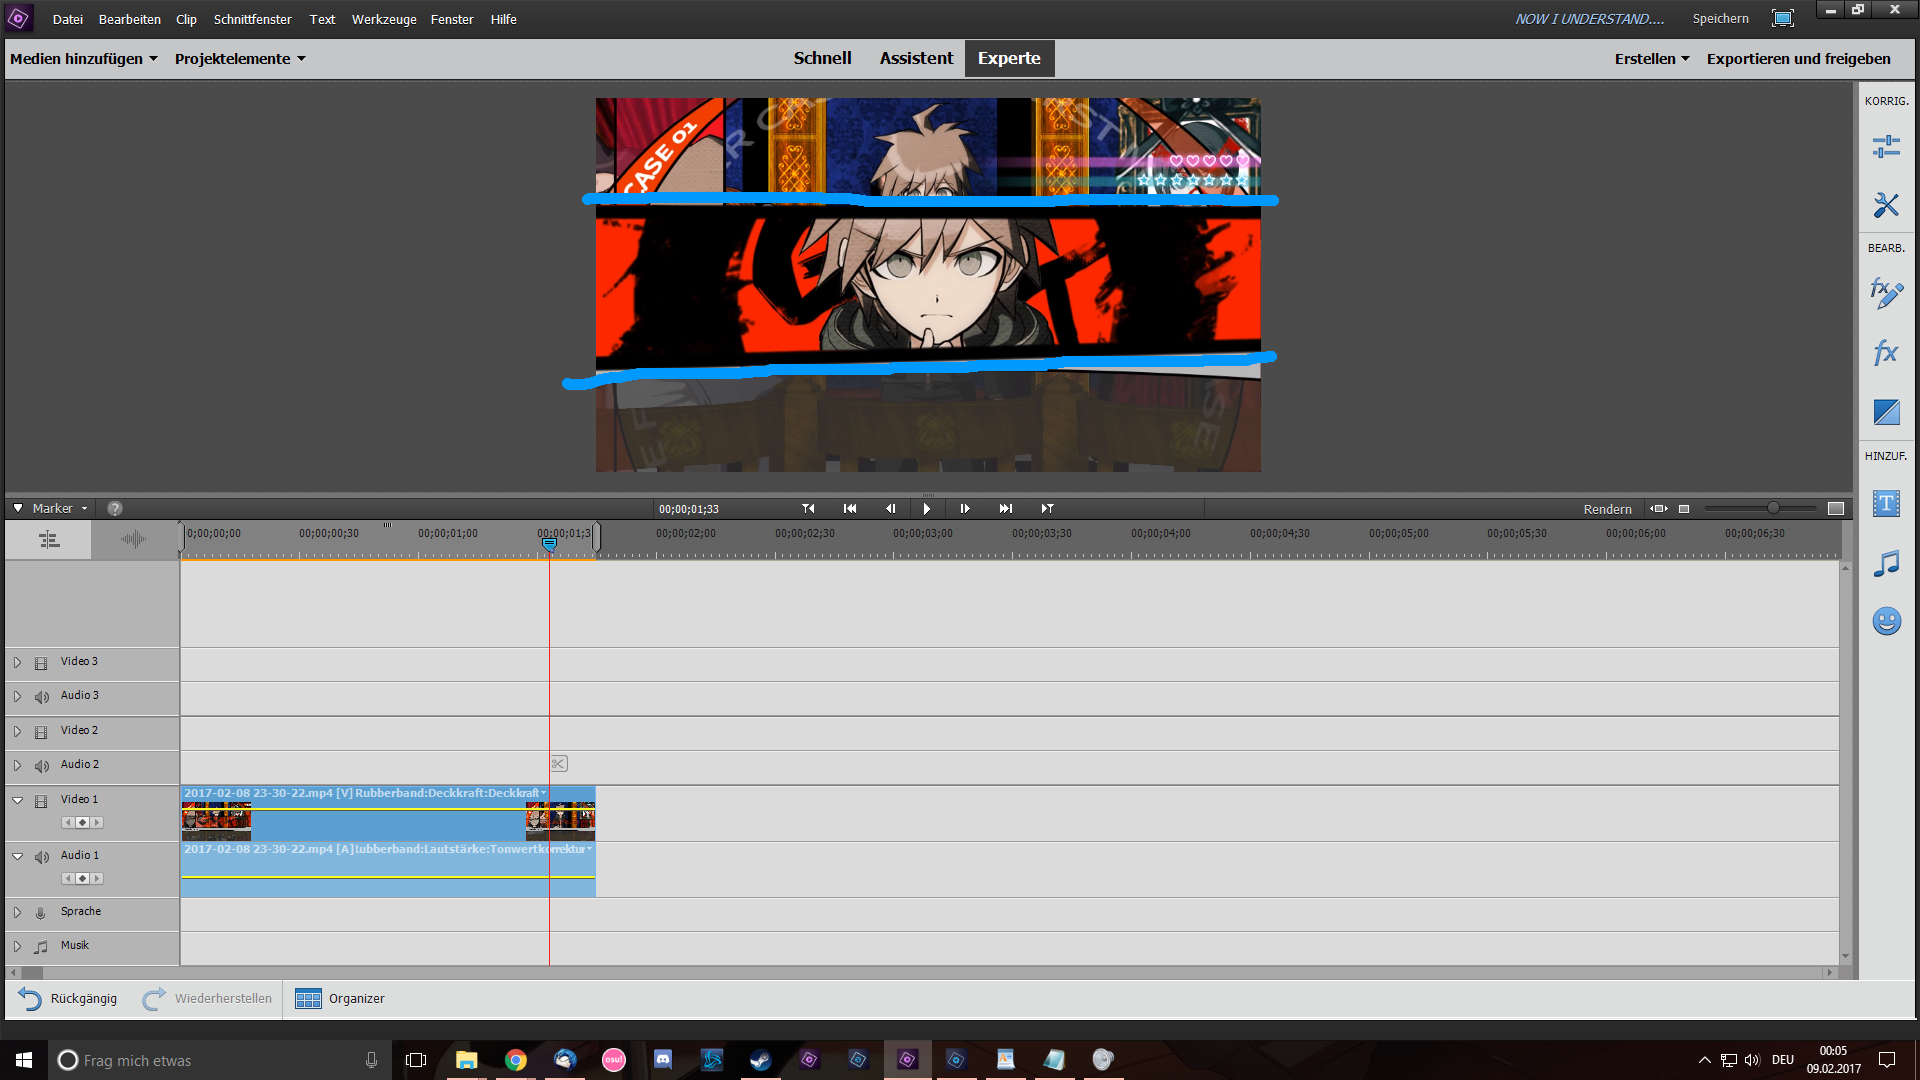Expand the Video 3 track

17,662
